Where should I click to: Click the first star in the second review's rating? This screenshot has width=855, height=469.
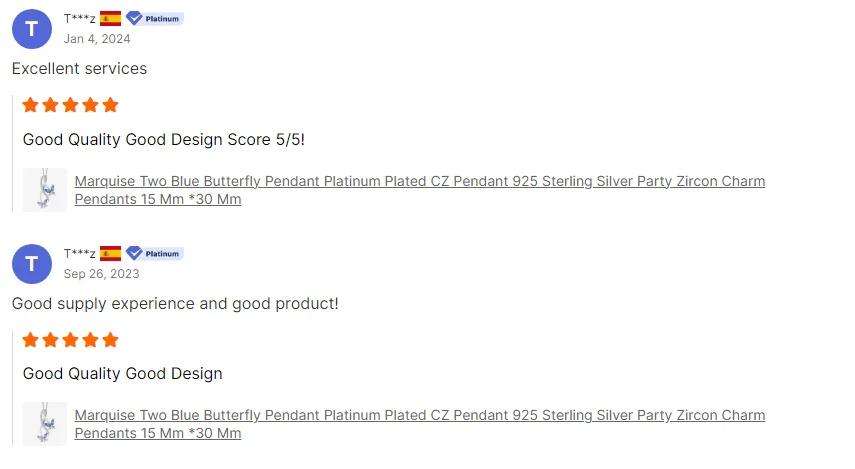(x=31, y=340)
